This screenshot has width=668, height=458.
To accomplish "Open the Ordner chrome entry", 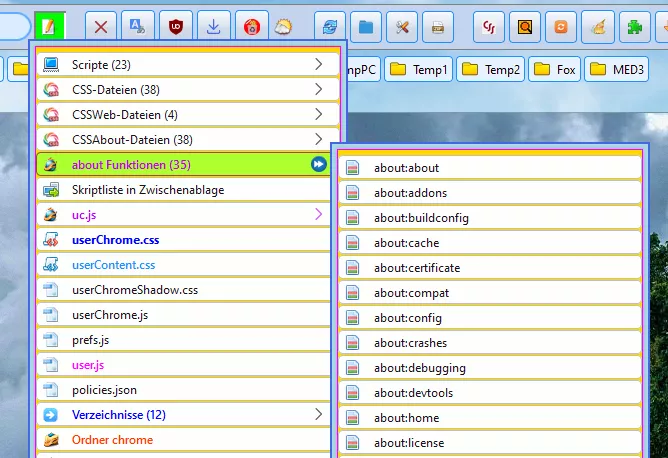I will click(x=184, y=440).
